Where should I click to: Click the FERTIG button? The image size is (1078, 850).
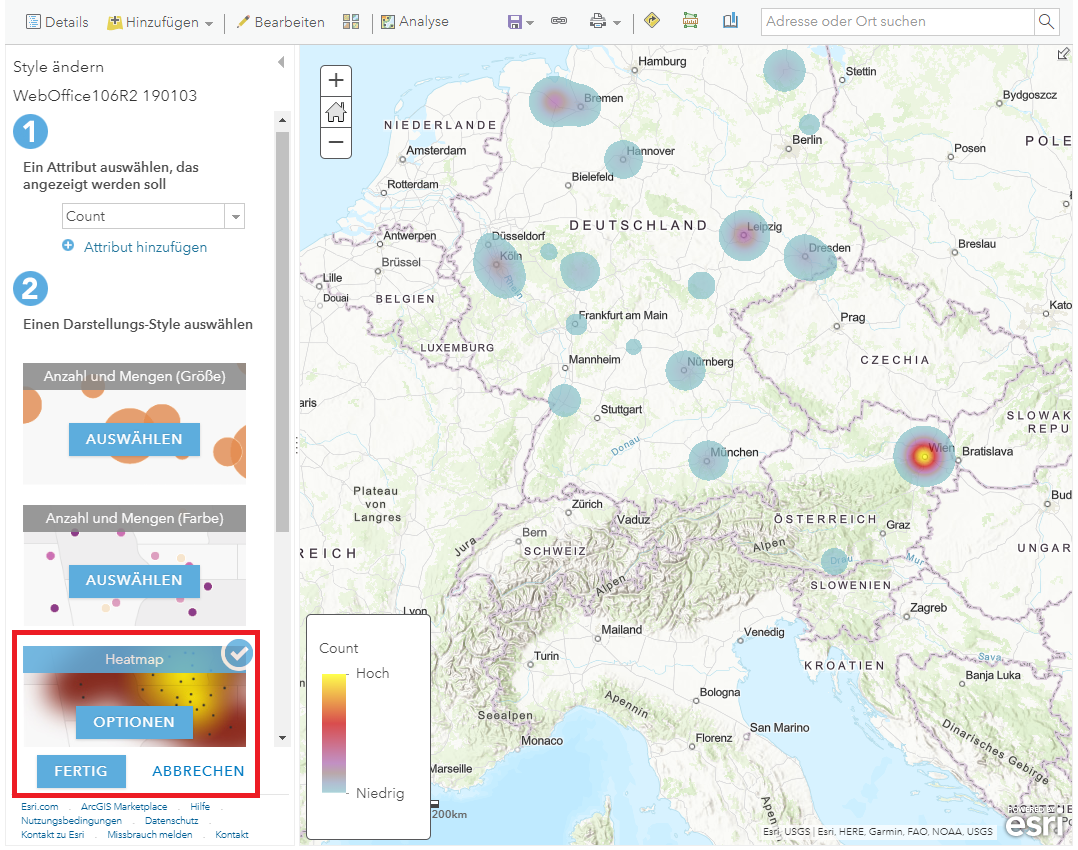point(81,771)
